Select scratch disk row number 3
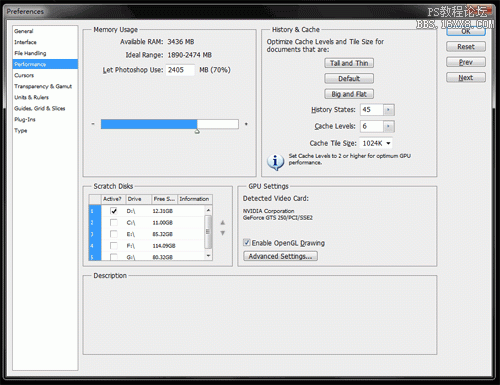This screenshot has height=385, width=500. click(x=95, y=234)
